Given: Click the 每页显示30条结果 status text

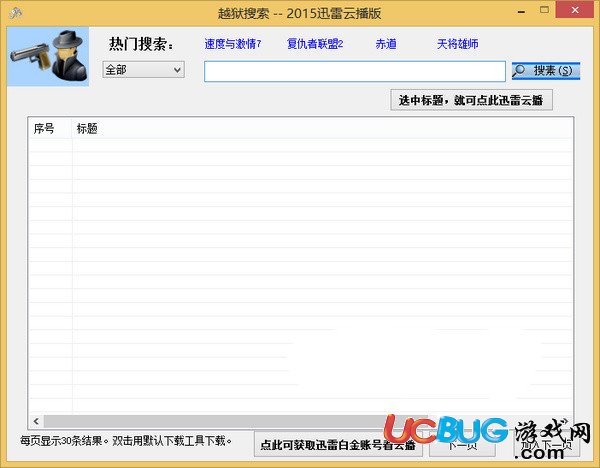Looking at the screenshot, I should (x=126, y=441).
